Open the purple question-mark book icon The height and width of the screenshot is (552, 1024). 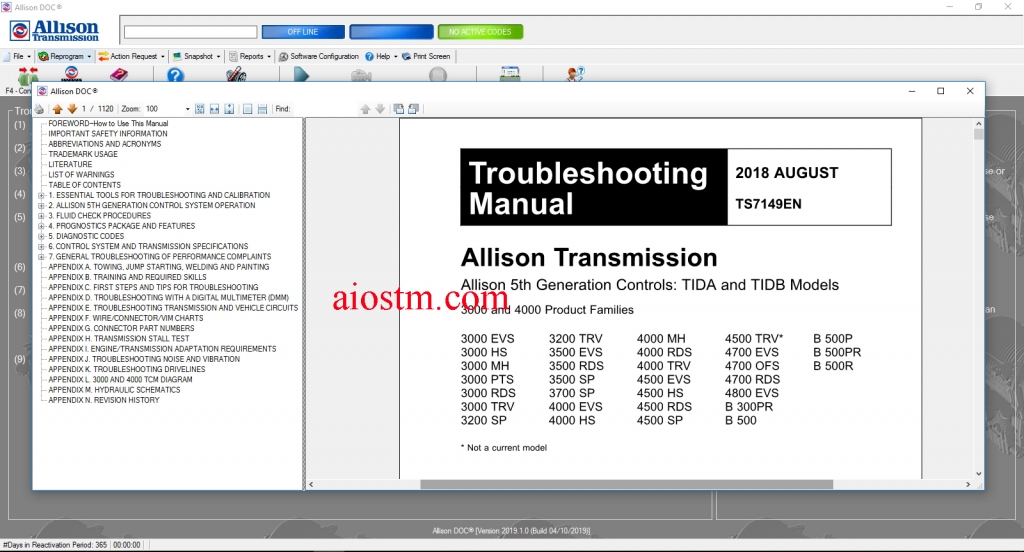[x=119, y=75]
